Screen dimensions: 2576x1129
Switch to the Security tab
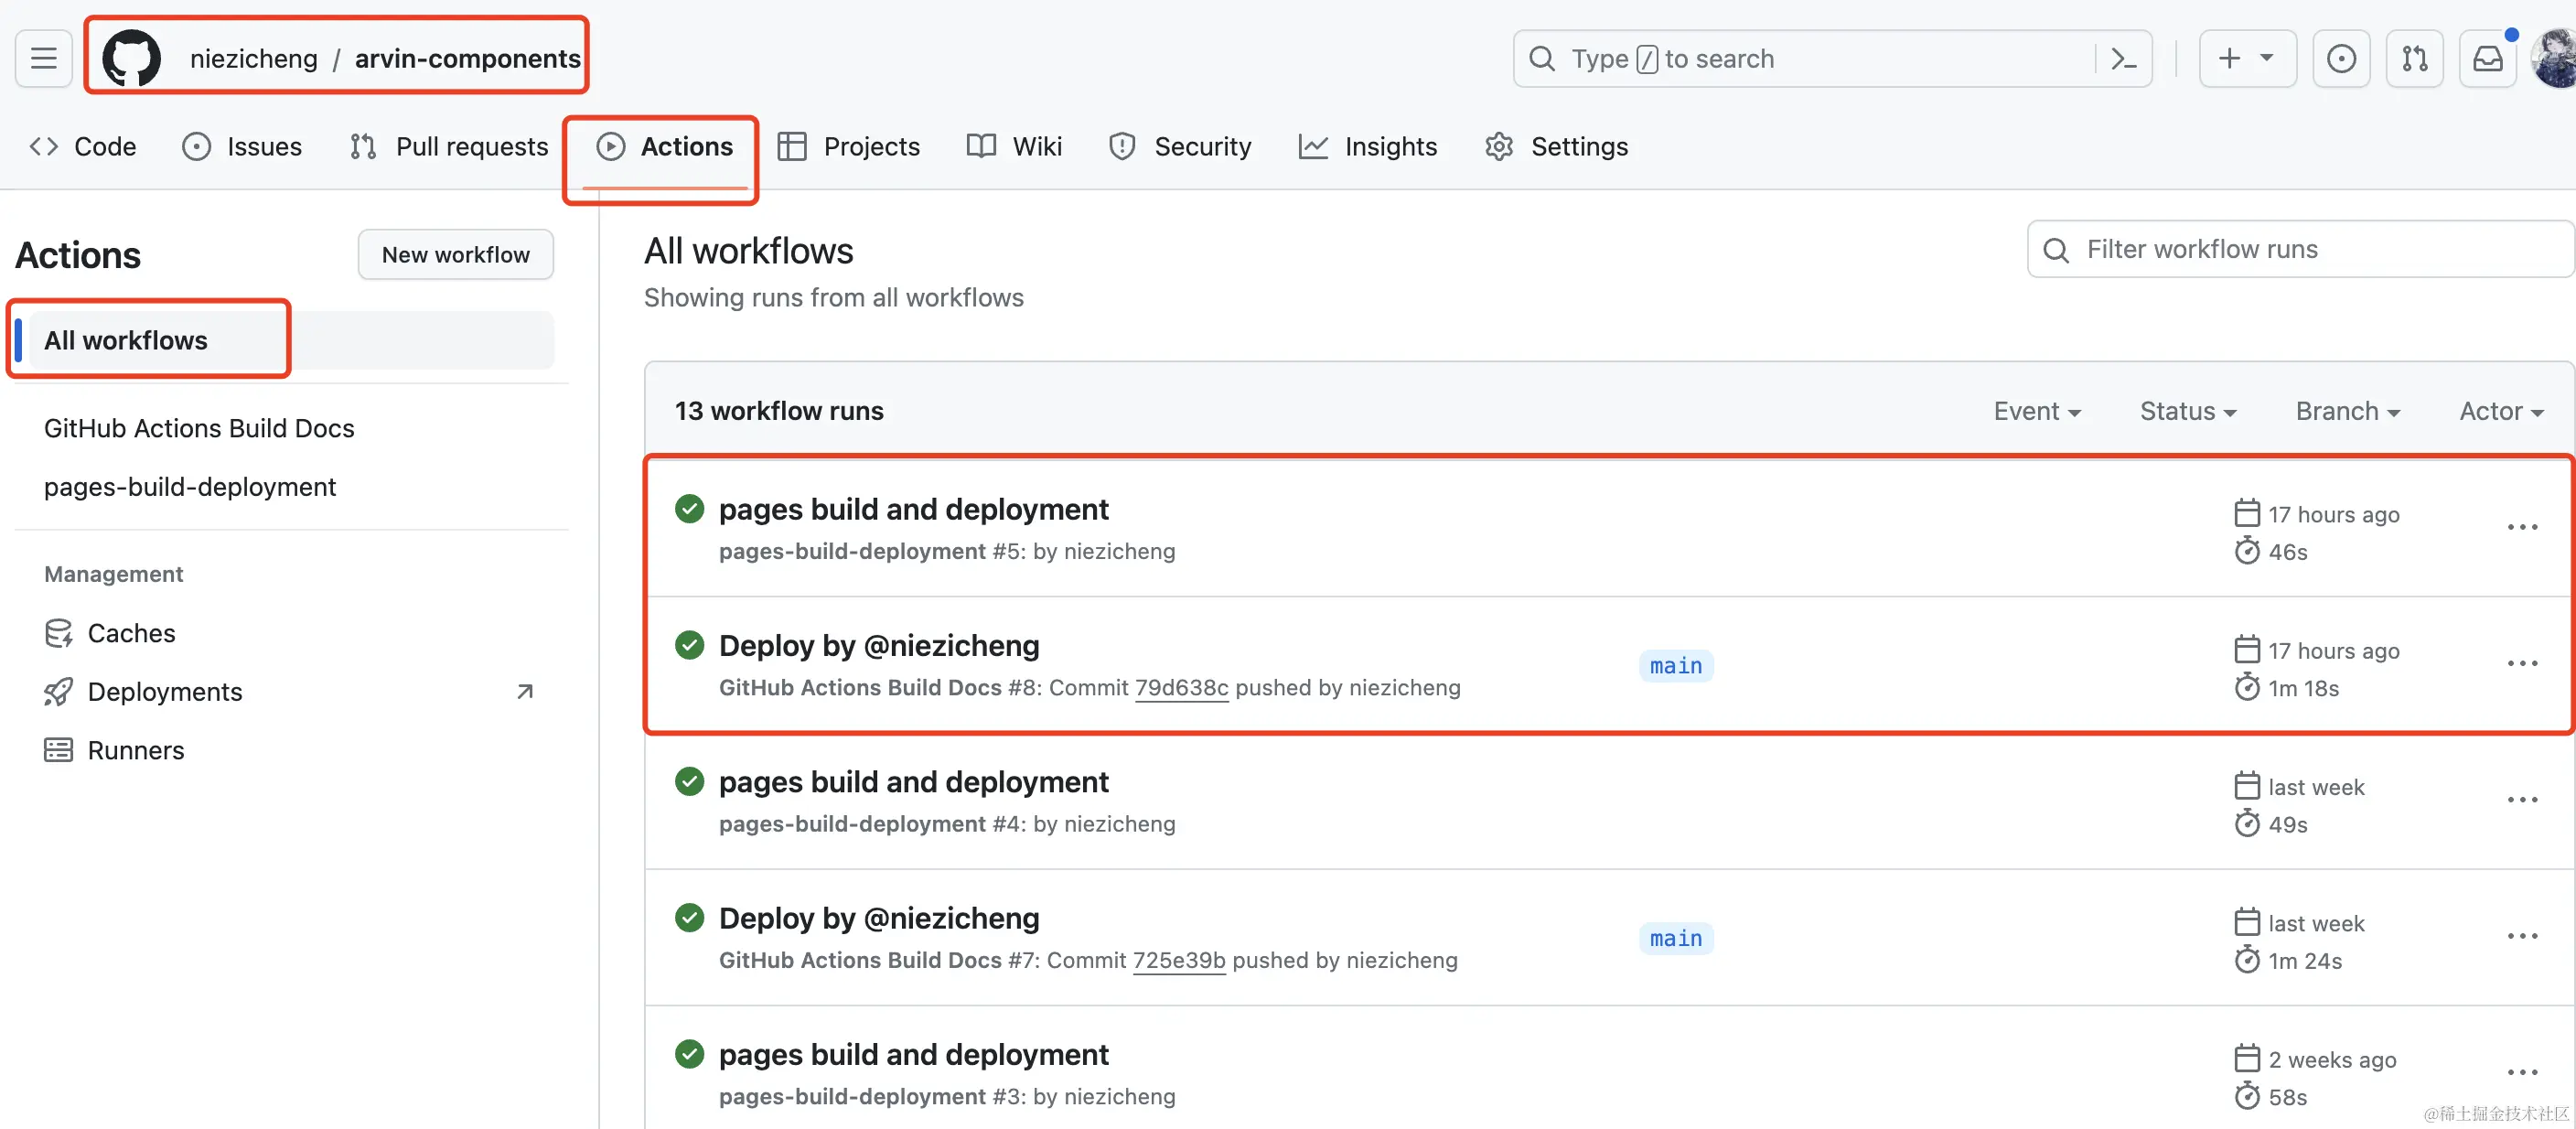point(1180,147)
